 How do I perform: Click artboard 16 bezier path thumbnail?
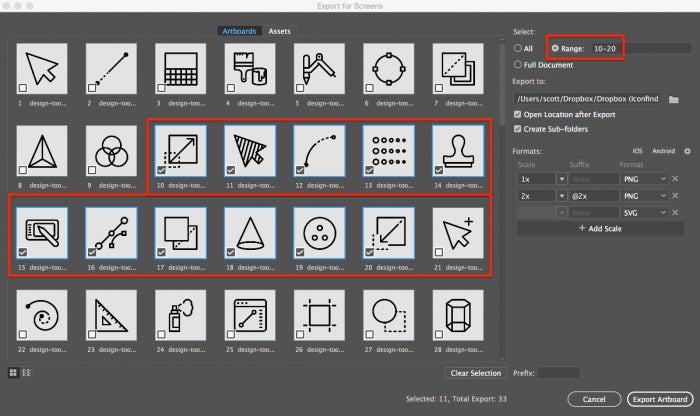[x=111, y=233]
